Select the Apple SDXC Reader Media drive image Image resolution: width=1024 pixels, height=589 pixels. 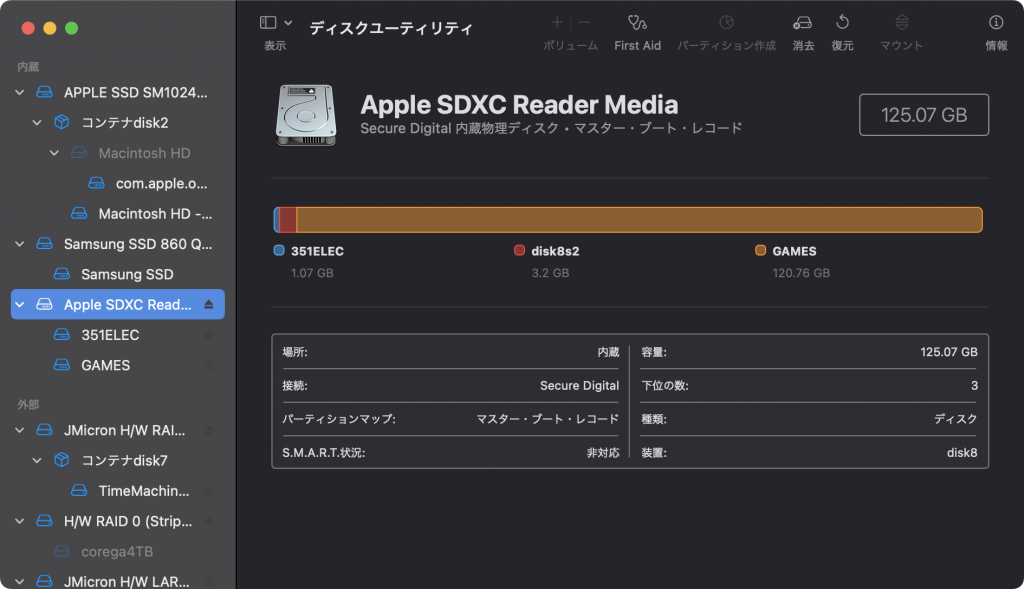(306, 115)
